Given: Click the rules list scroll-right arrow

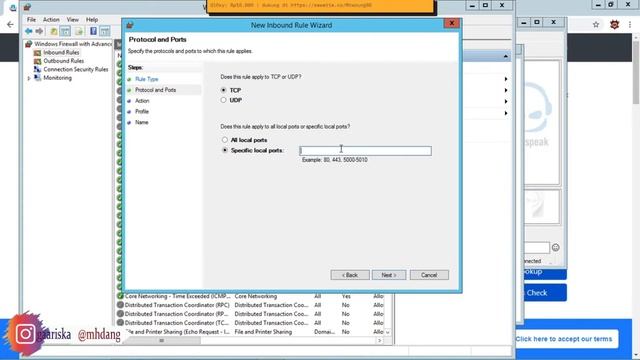Looking at the screenshot, I should 380,340.
